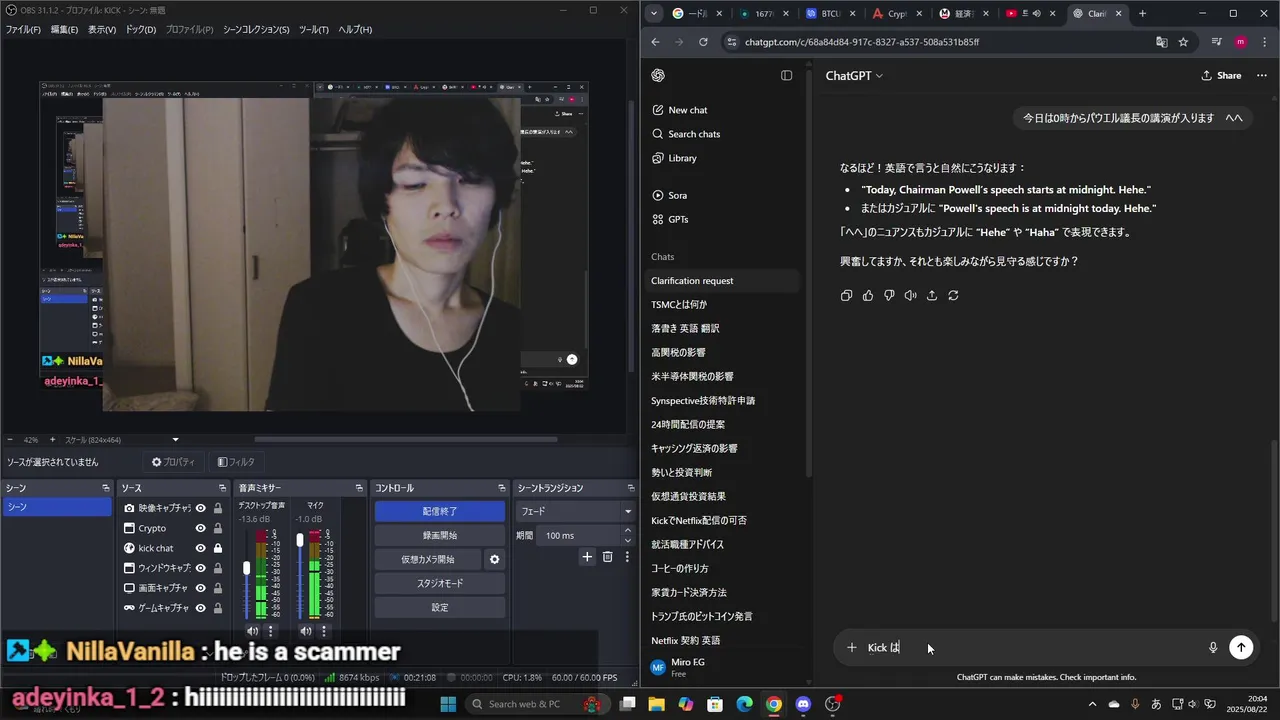The image size is (1280, 720).
Task: Open ChatGPT home logo icon
Action: coord(658,76)
